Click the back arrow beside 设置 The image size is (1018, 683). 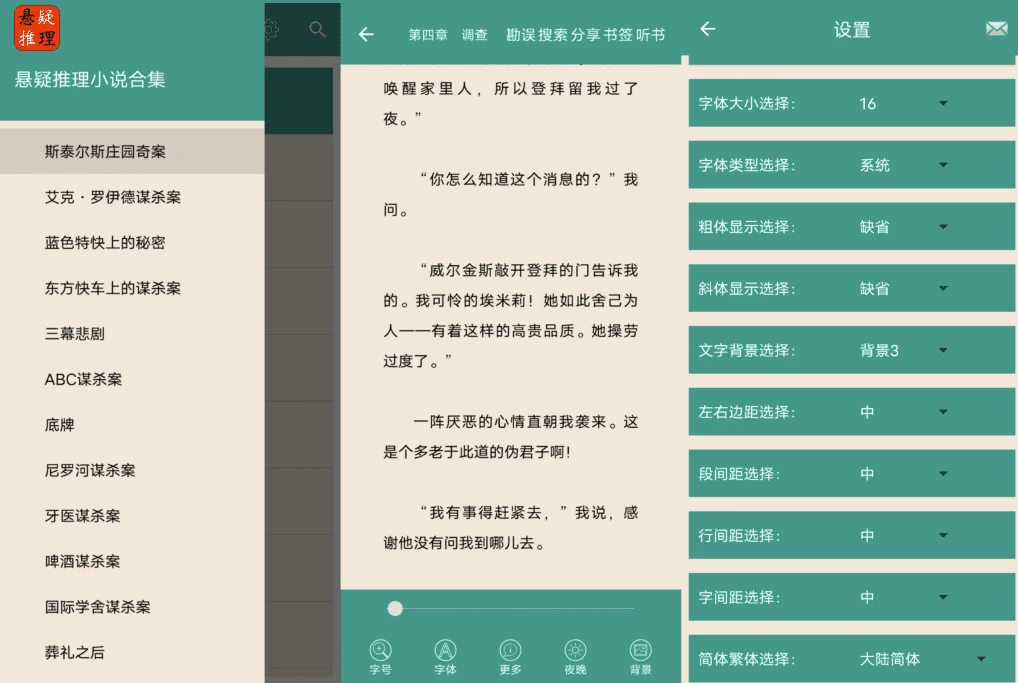coord(708,29)
